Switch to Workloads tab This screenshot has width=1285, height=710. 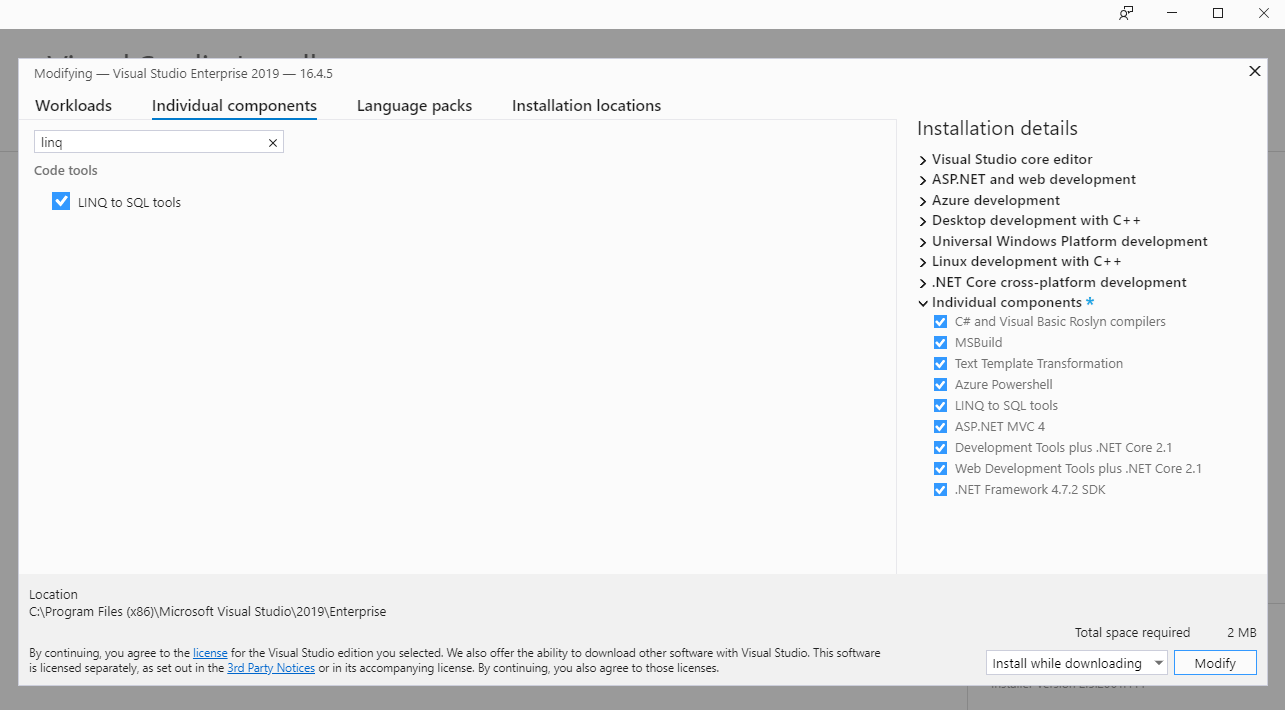click(73, 106)
